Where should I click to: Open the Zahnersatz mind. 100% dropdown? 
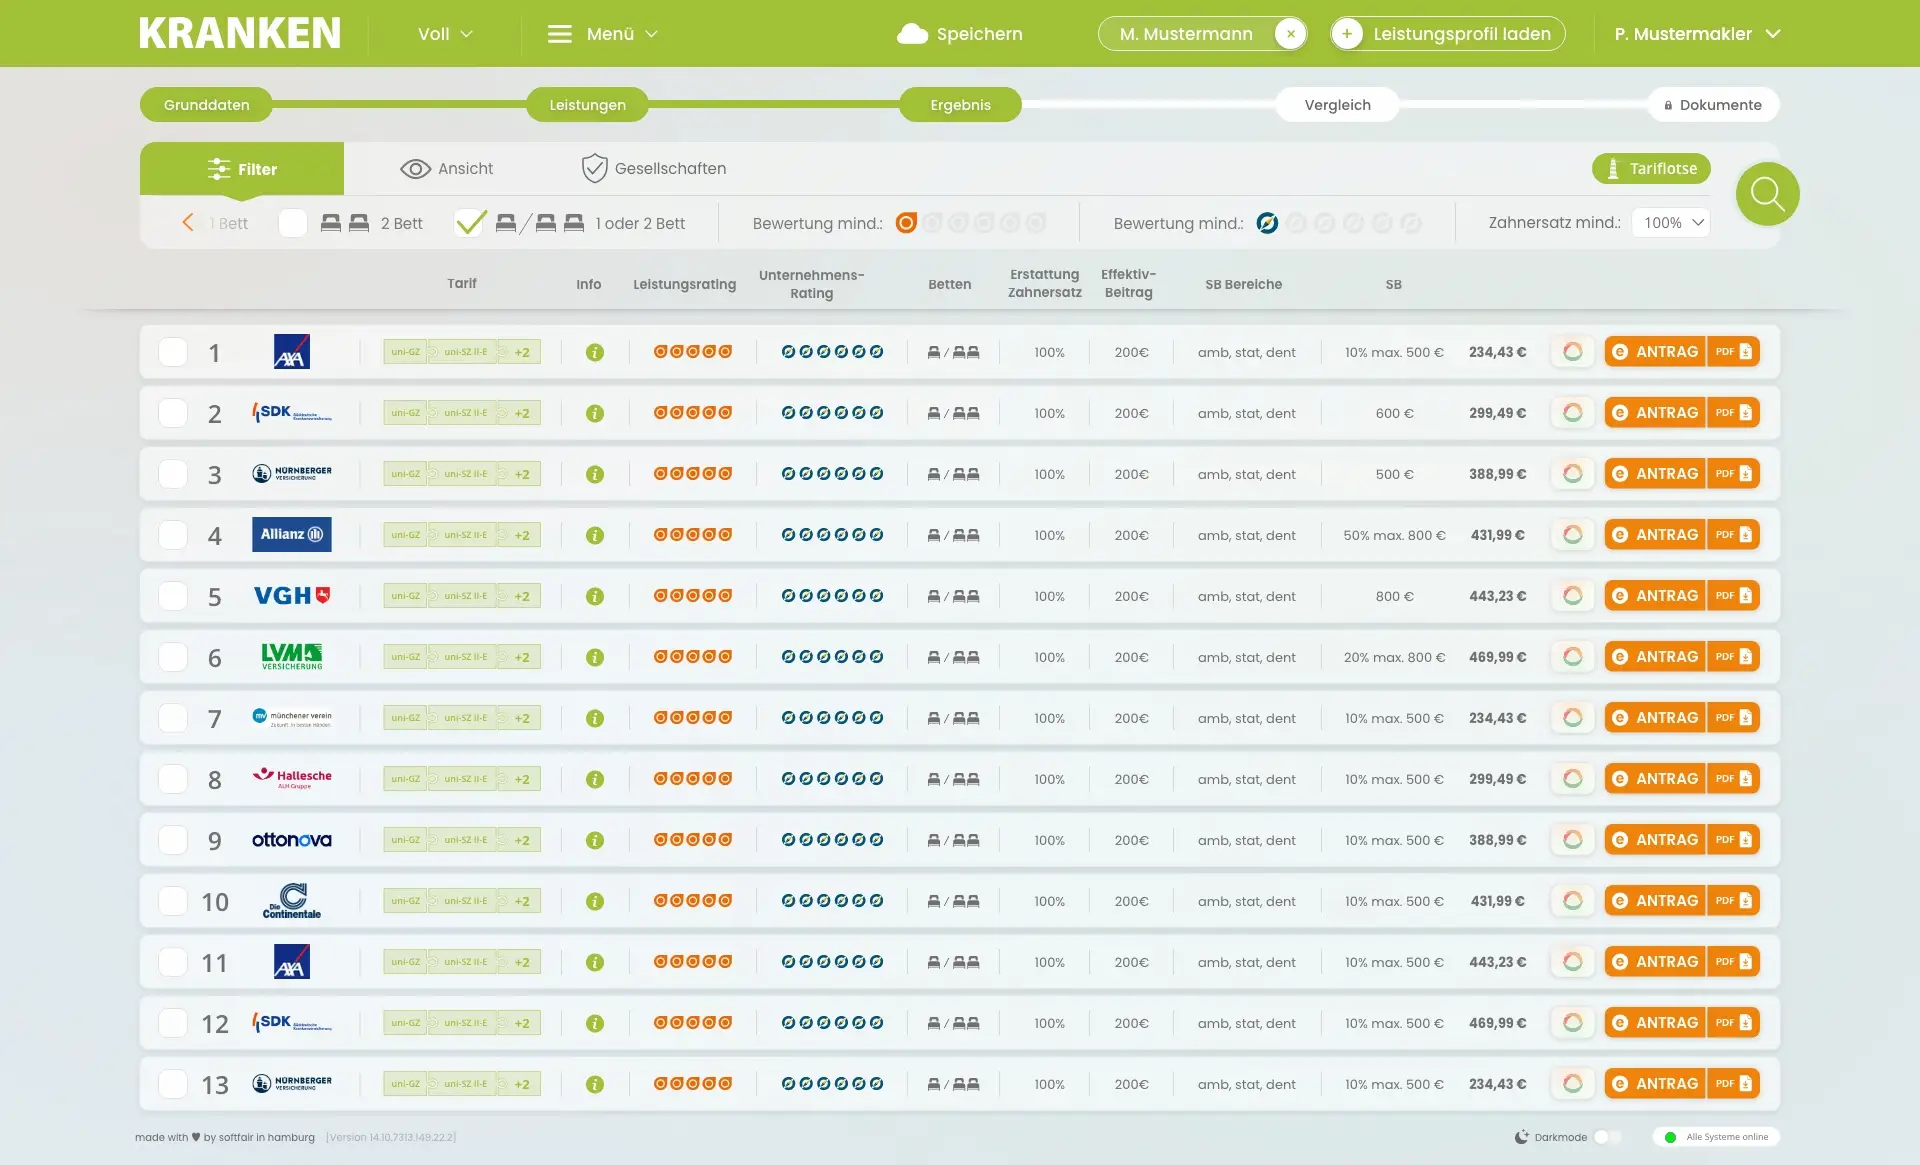point(1671,223)
